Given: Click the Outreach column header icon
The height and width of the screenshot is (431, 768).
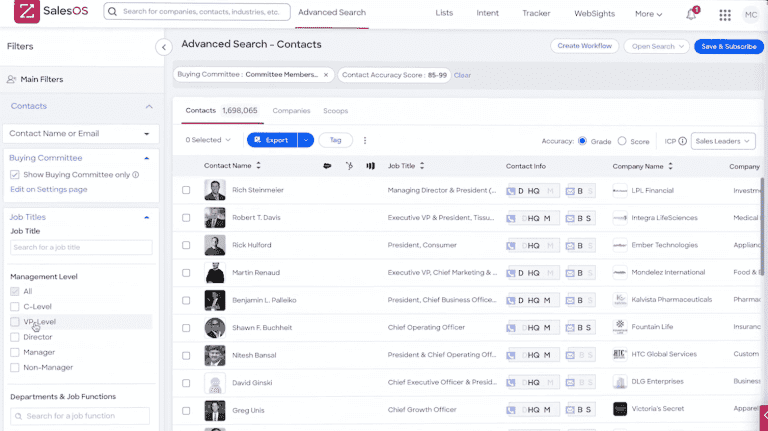Looking at the screenshot, I should (371, 166).
